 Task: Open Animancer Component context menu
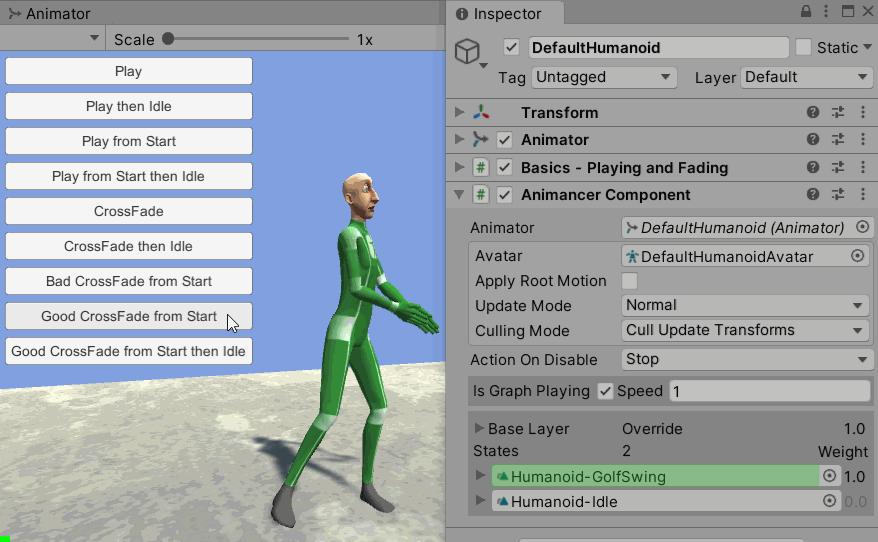861,195
